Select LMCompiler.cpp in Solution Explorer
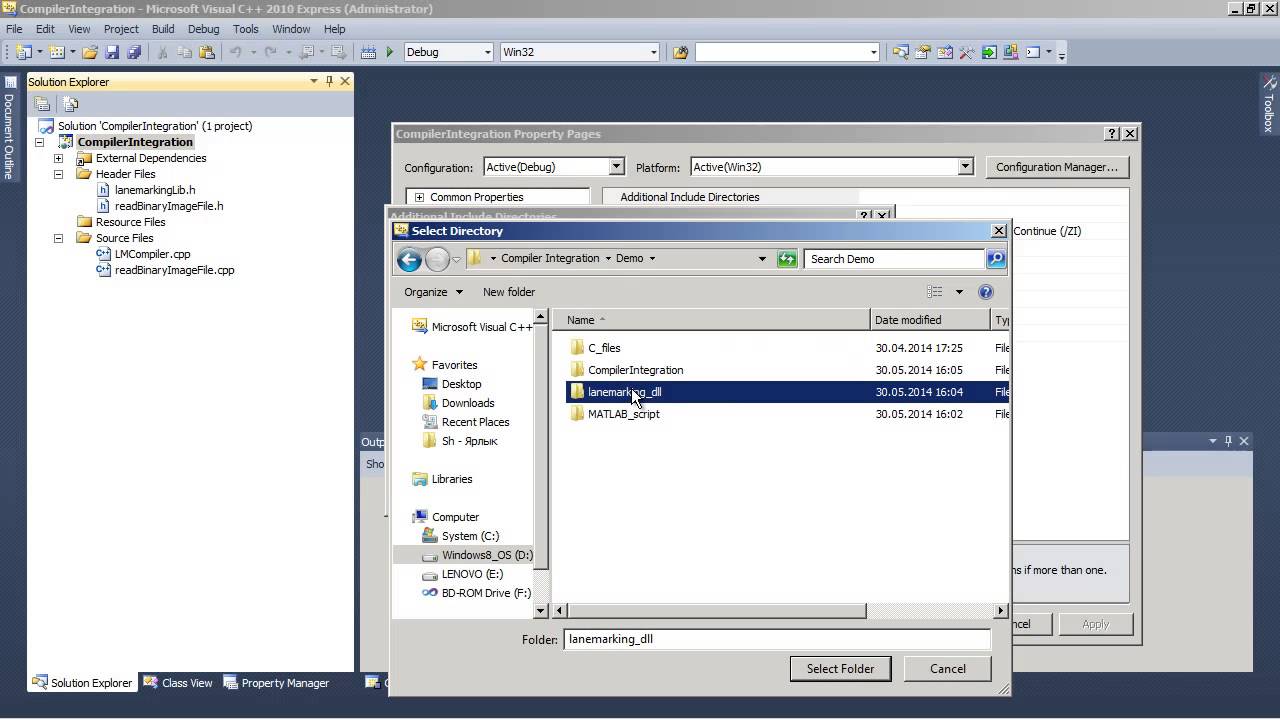 152,254
